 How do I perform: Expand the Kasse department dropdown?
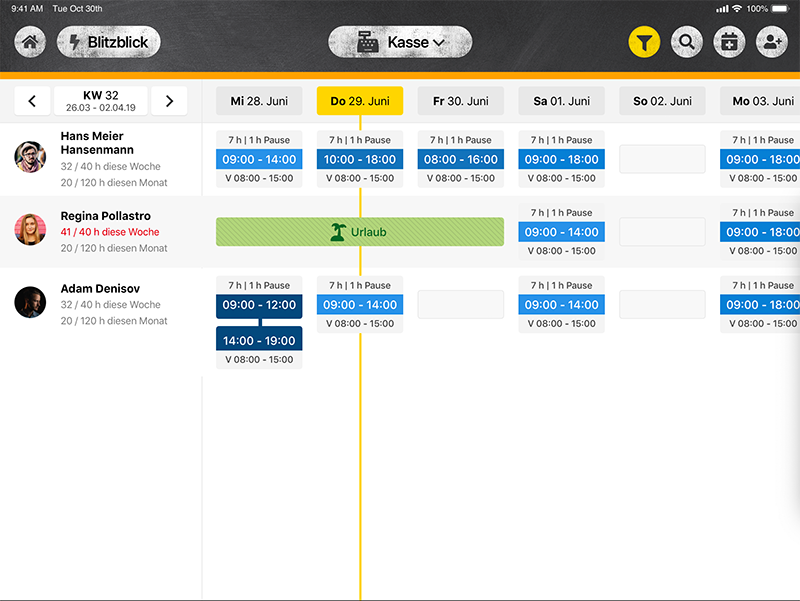(x=400, y=43)
